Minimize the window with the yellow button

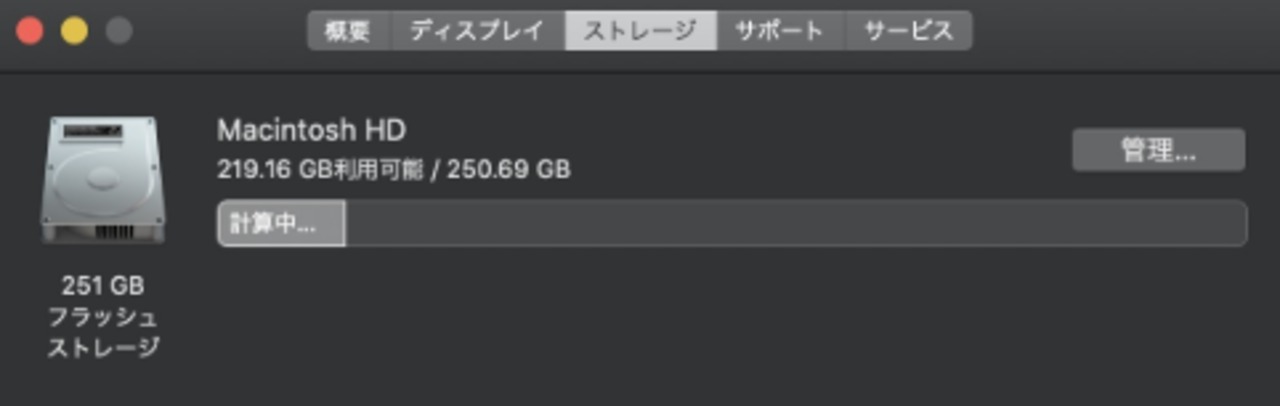(x=74, y=31)
